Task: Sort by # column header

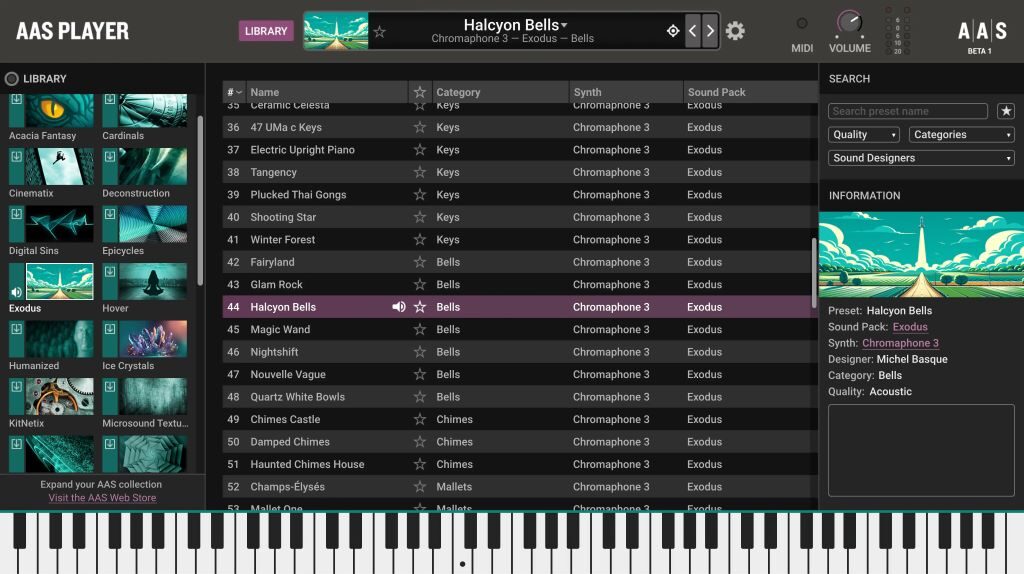Action: (x=234, y=92)
